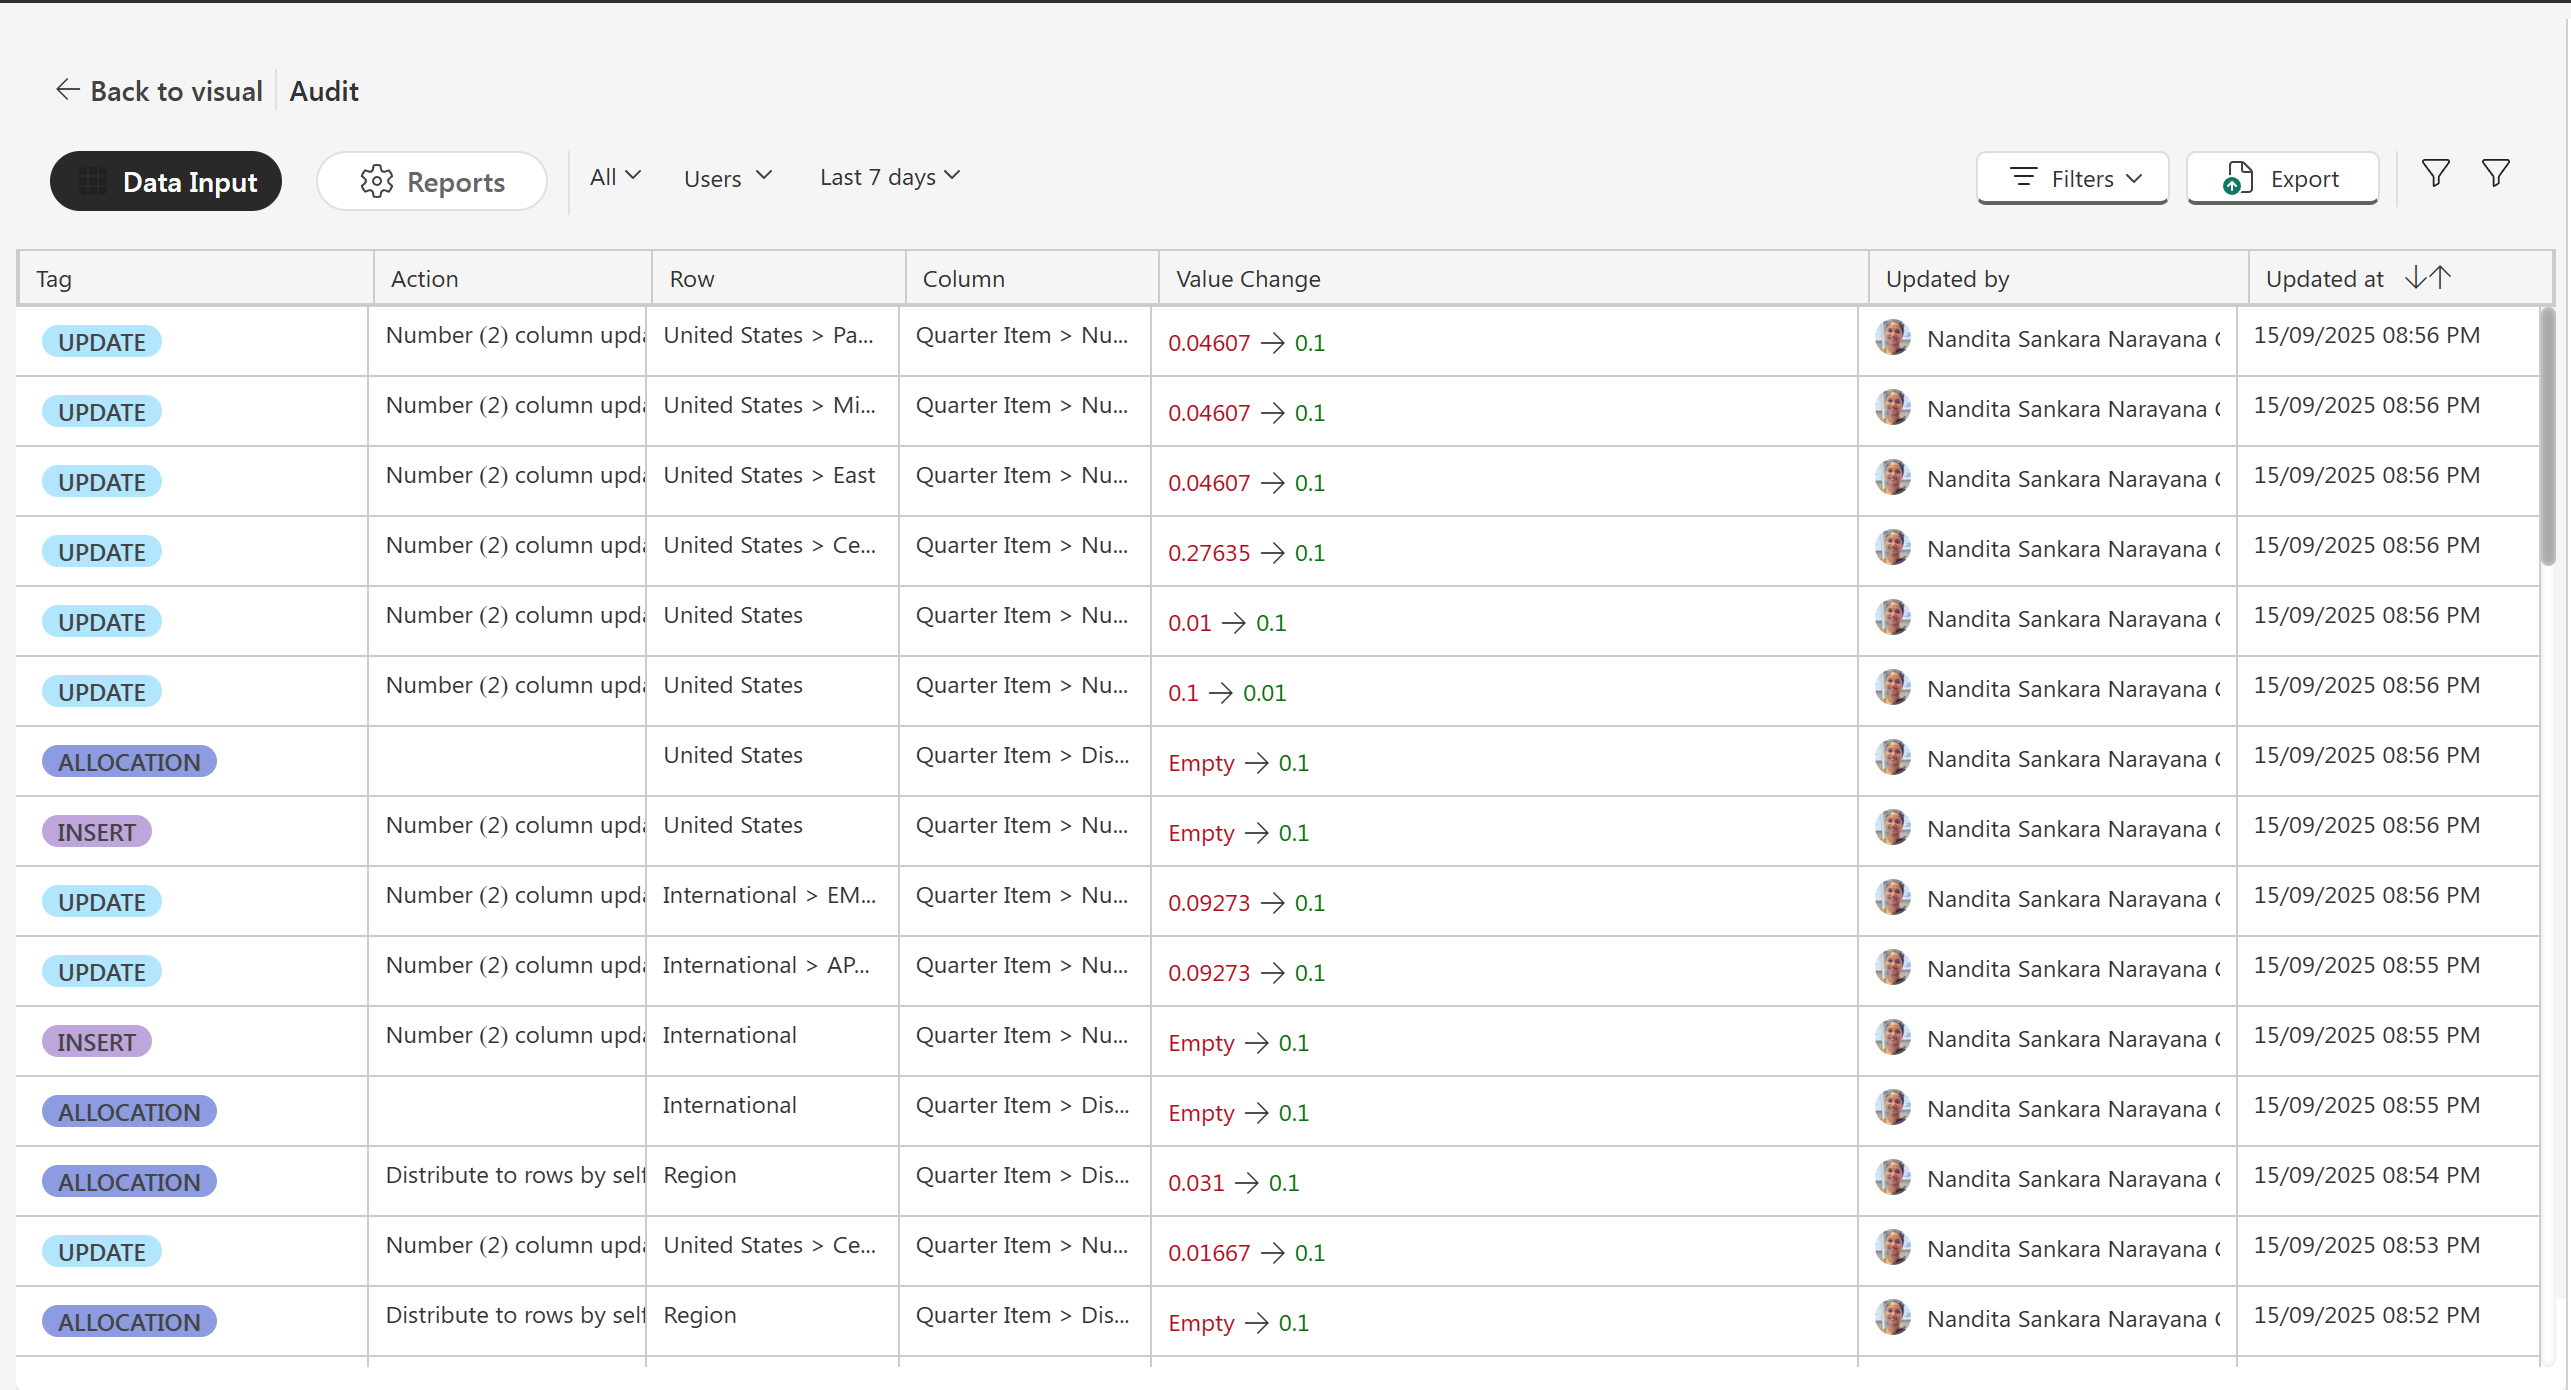Click the Filters lines icon

click(2023, 178)
